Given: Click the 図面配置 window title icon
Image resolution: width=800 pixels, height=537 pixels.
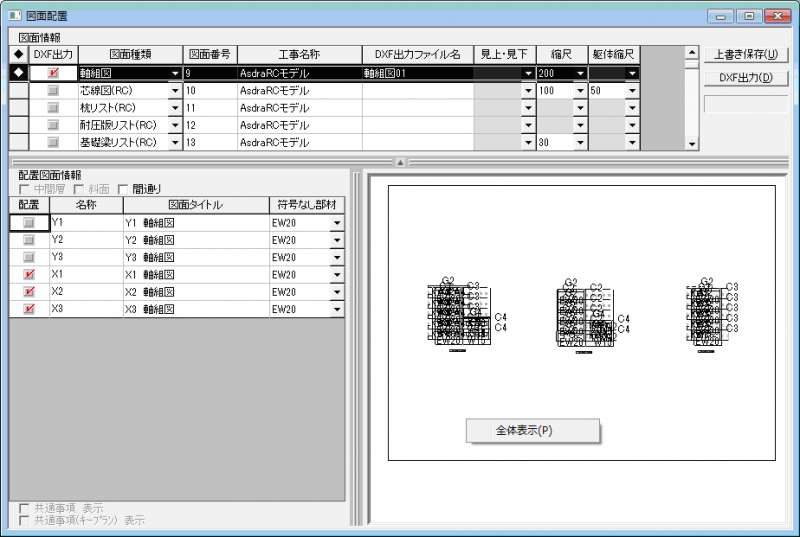Looking at the screenshot, I should pyautogui.click(x=14, y=15).
